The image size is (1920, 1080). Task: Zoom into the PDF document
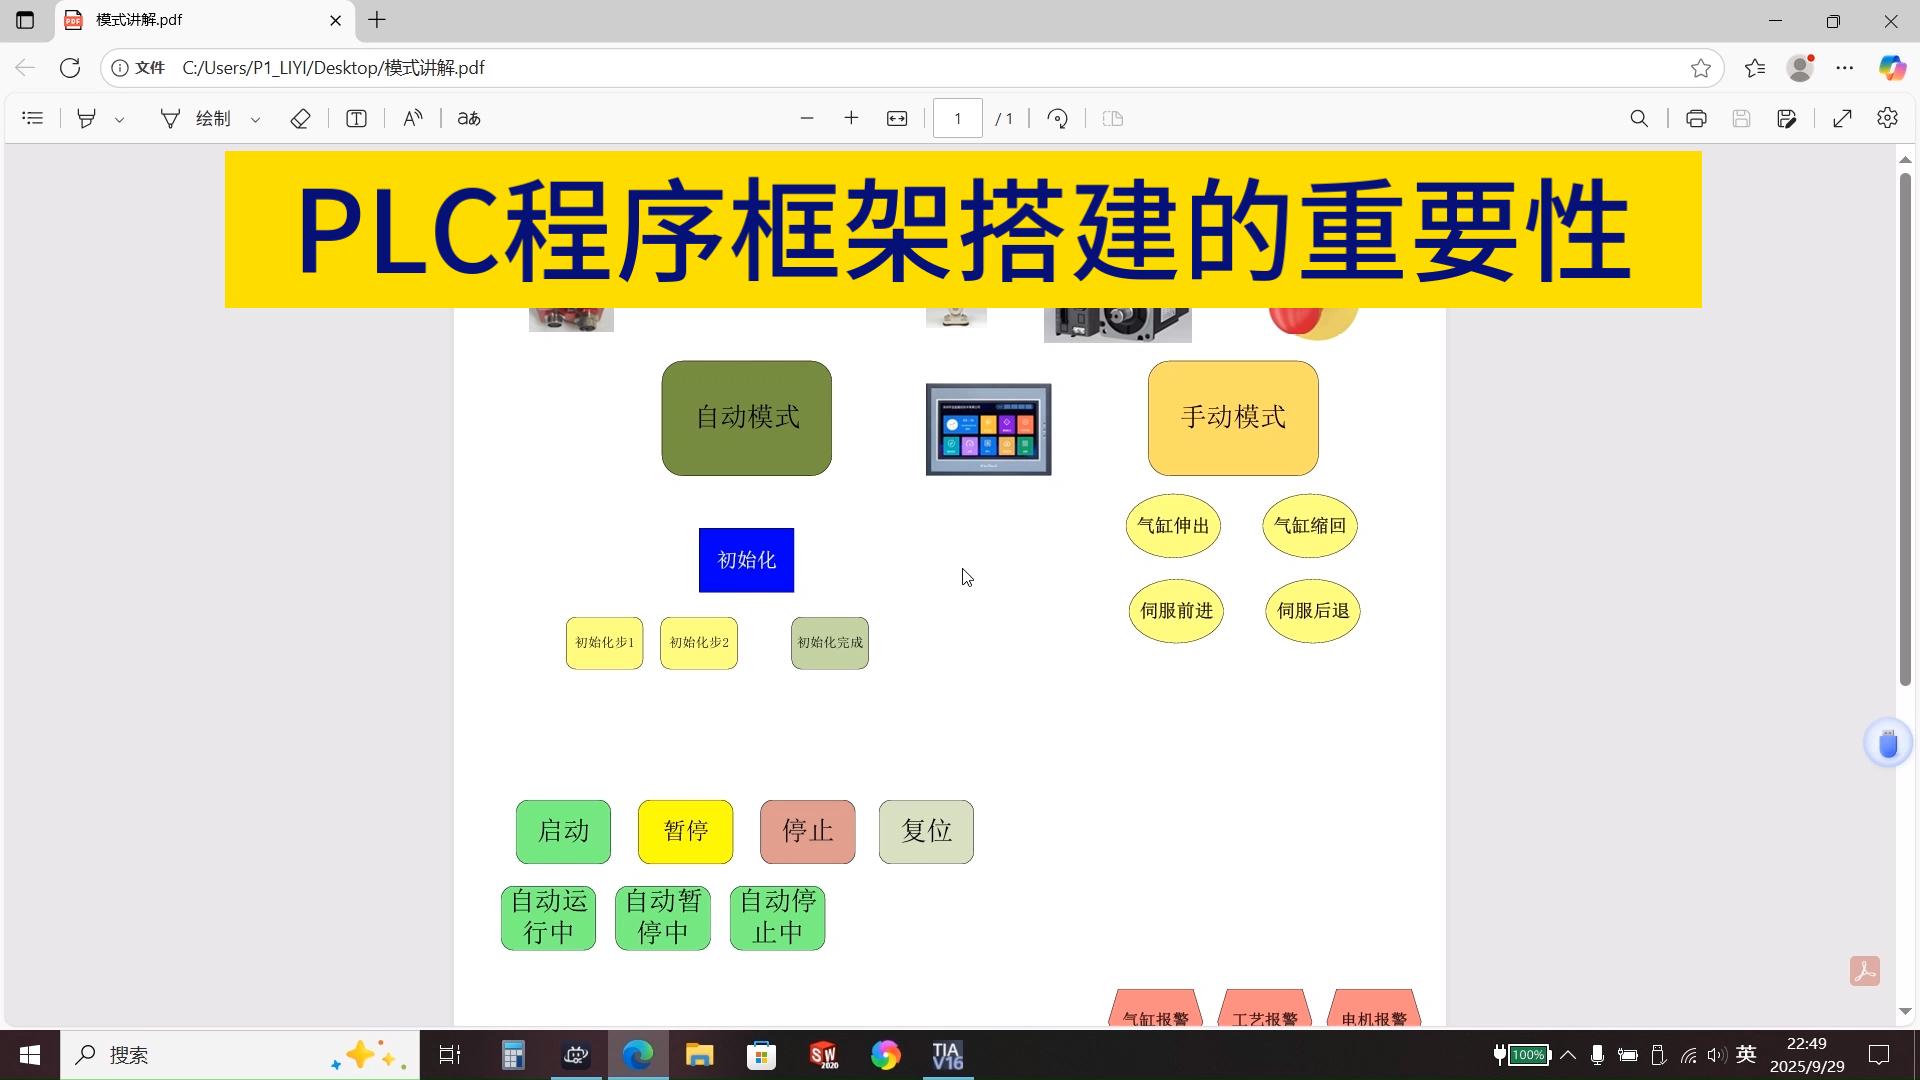[x=851, y=118]
